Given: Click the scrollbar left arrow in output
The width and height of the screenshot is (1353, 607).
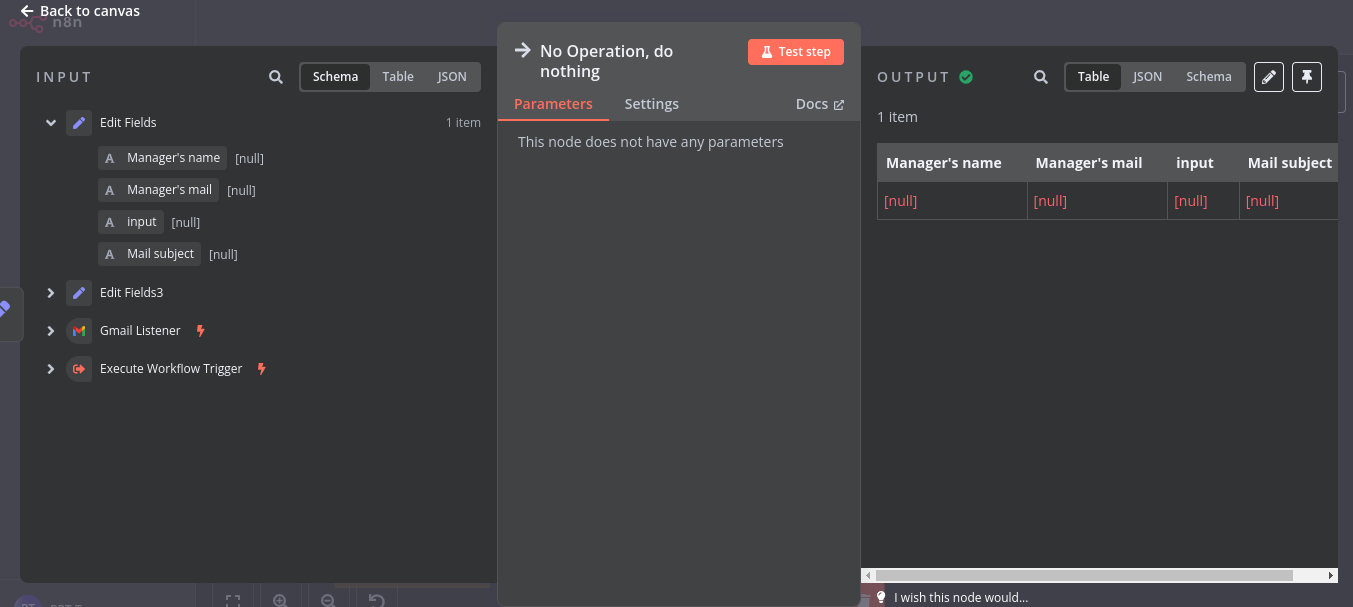Looking at the screenshot, I should click(868, 576).
